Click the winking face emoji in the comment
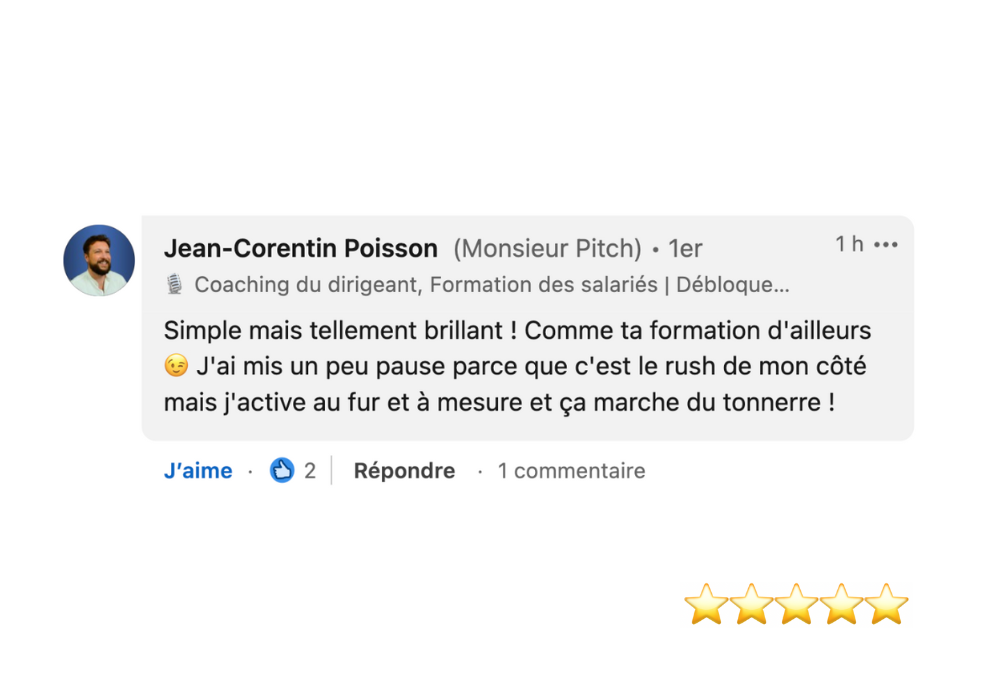 (176, 367)
